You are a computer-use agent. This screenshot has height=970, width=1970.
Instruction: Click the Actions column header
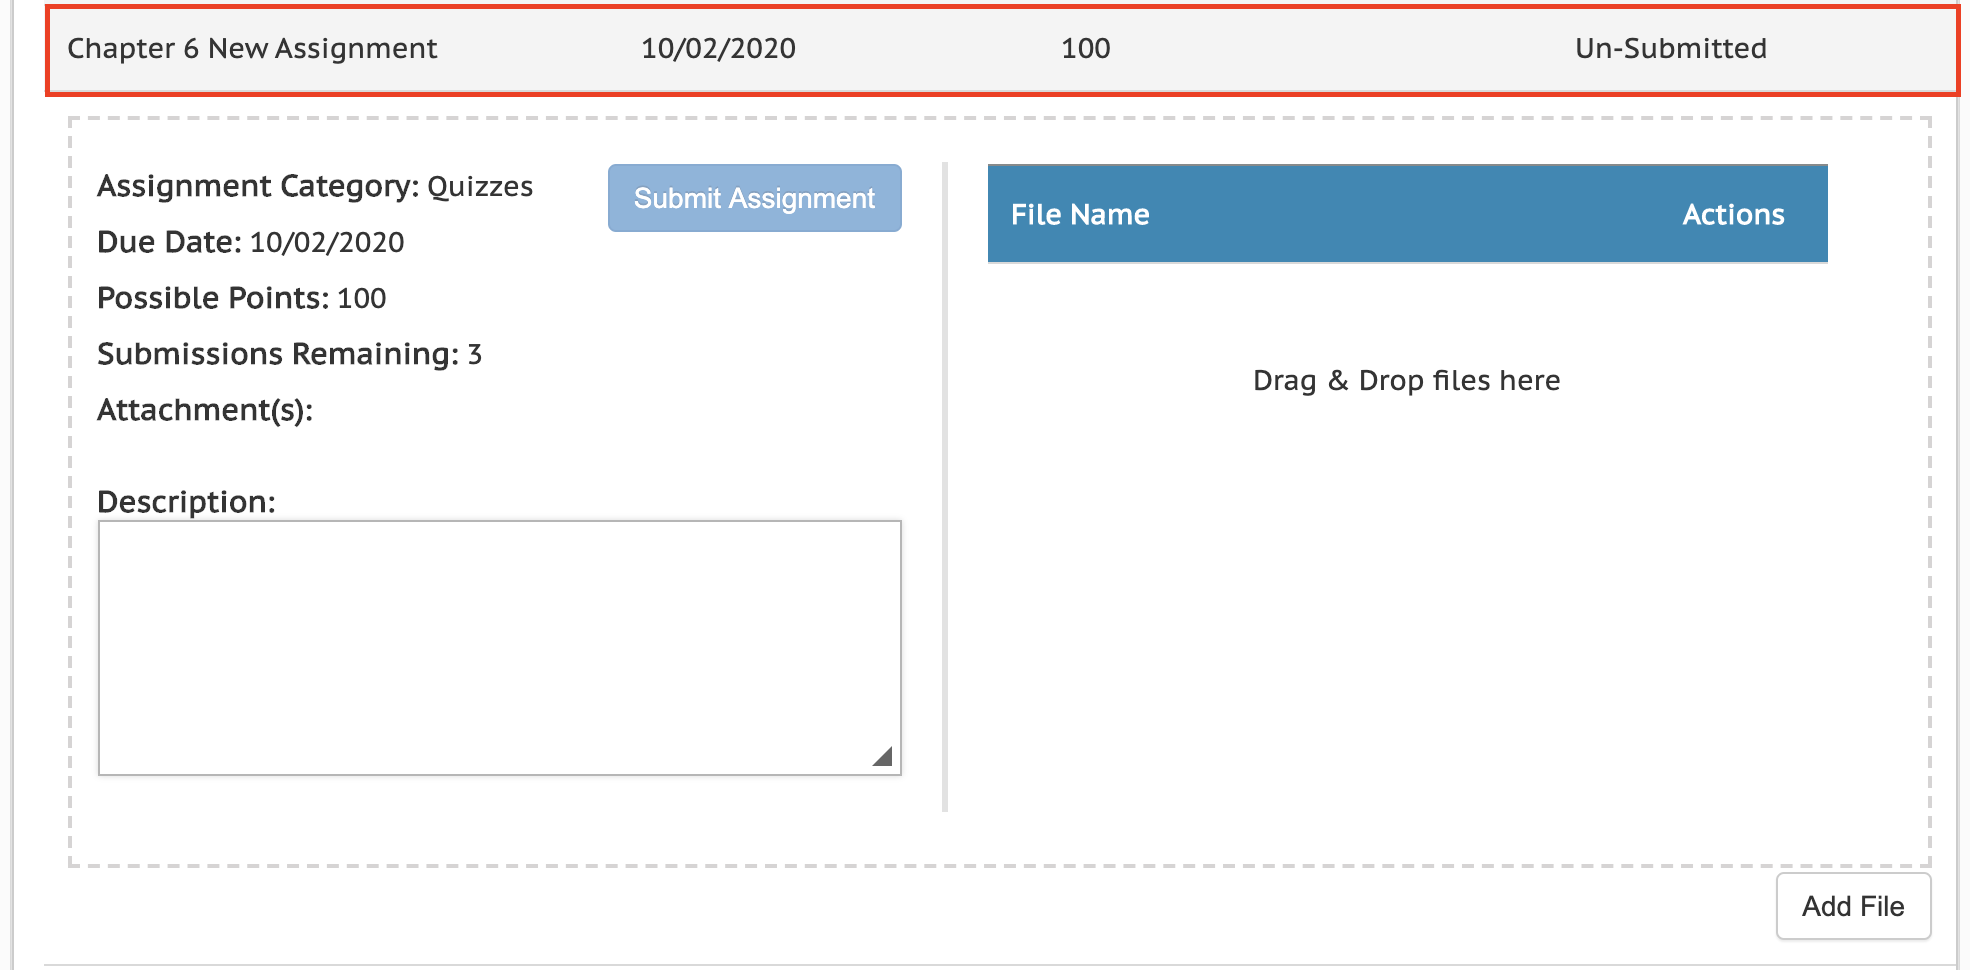coord(1733,214)
